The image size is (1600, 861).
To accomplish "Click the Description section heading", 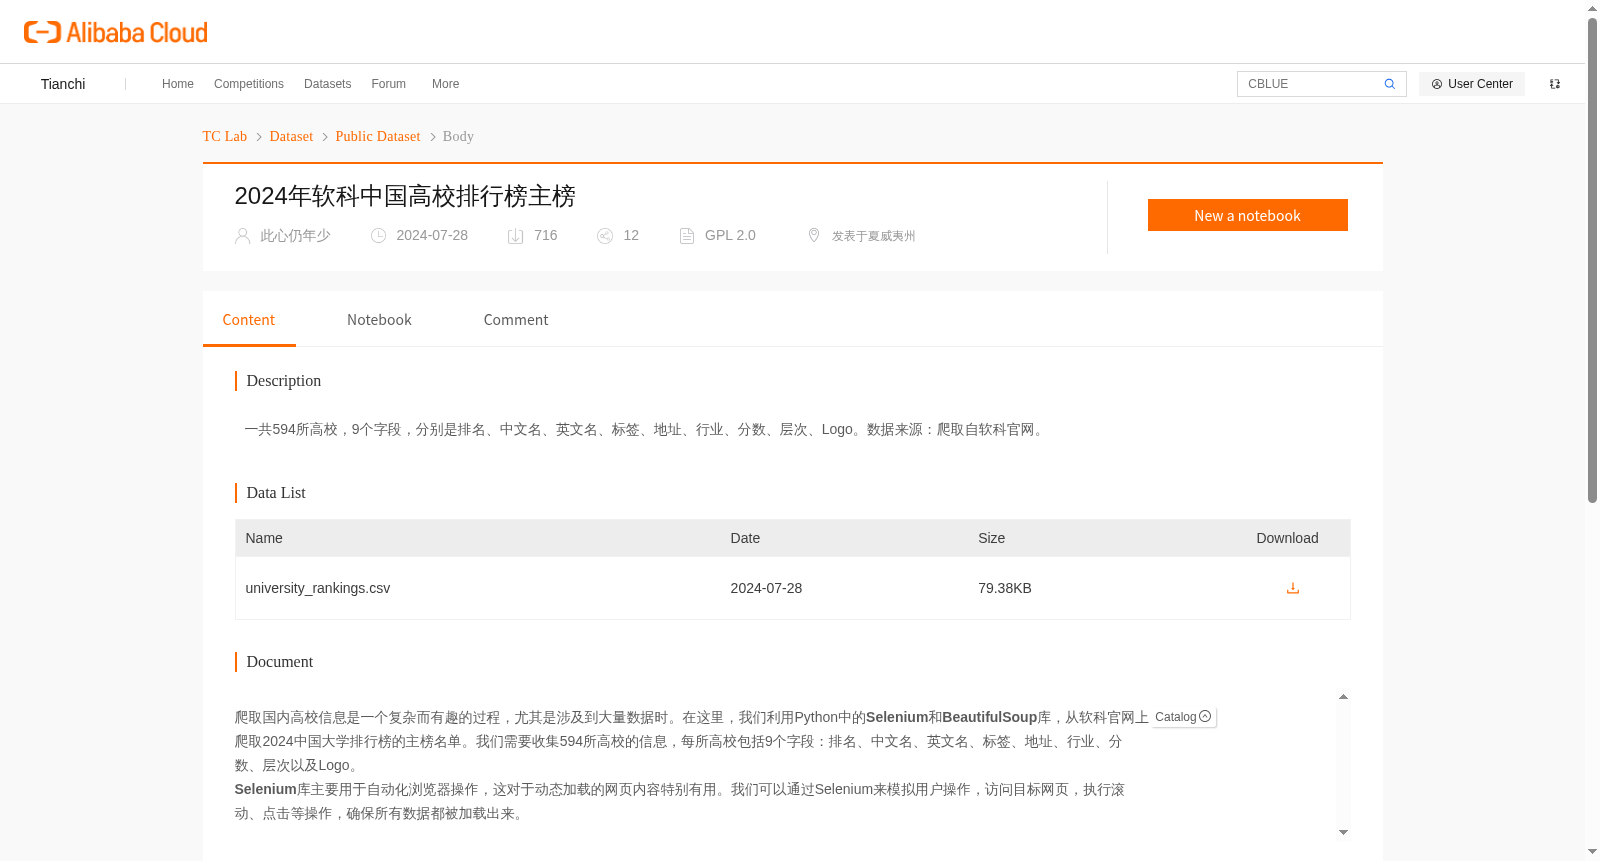I will tap(284, 381).
